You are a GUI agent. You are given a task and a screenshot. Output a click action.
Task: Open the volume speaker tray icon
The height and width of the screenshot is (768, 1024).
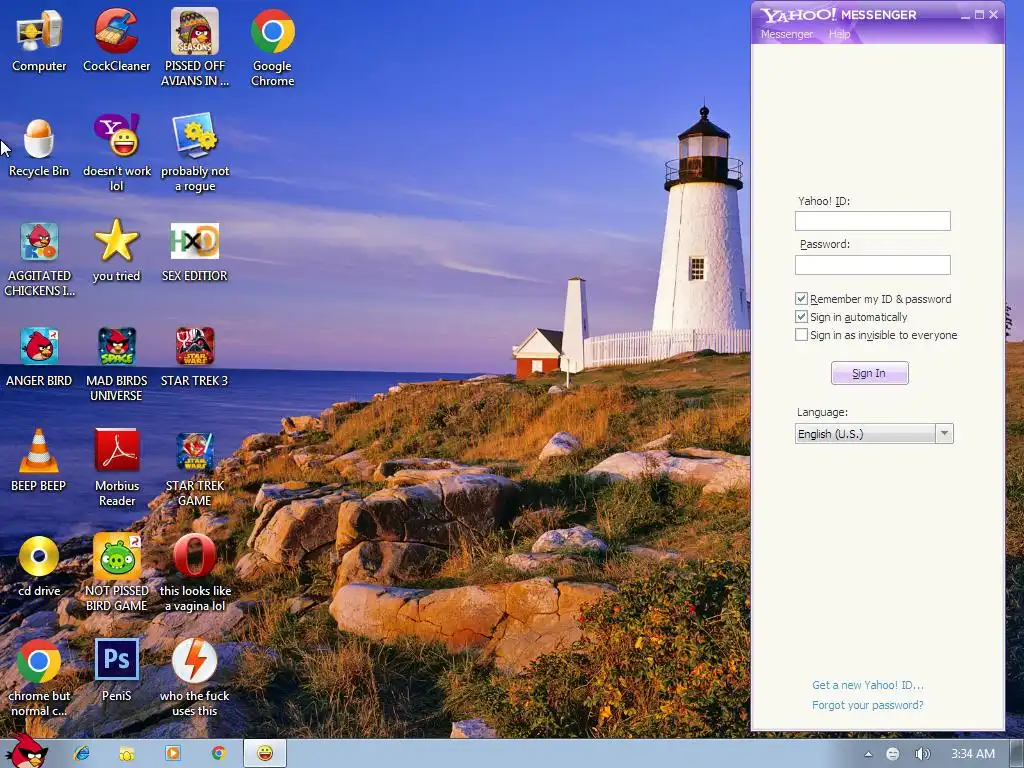[922, 754]
